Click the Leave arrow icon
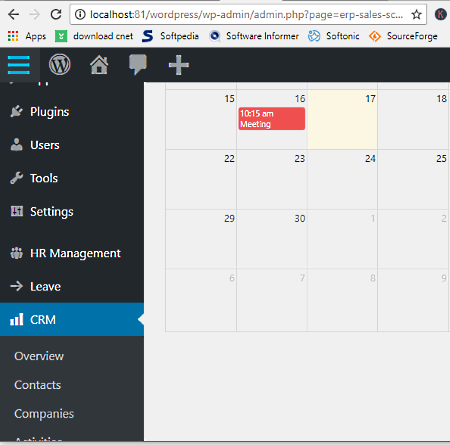Image resolution: width=450 pixels, height=445 pixels. pyautogui.click(x=17, y=286)
